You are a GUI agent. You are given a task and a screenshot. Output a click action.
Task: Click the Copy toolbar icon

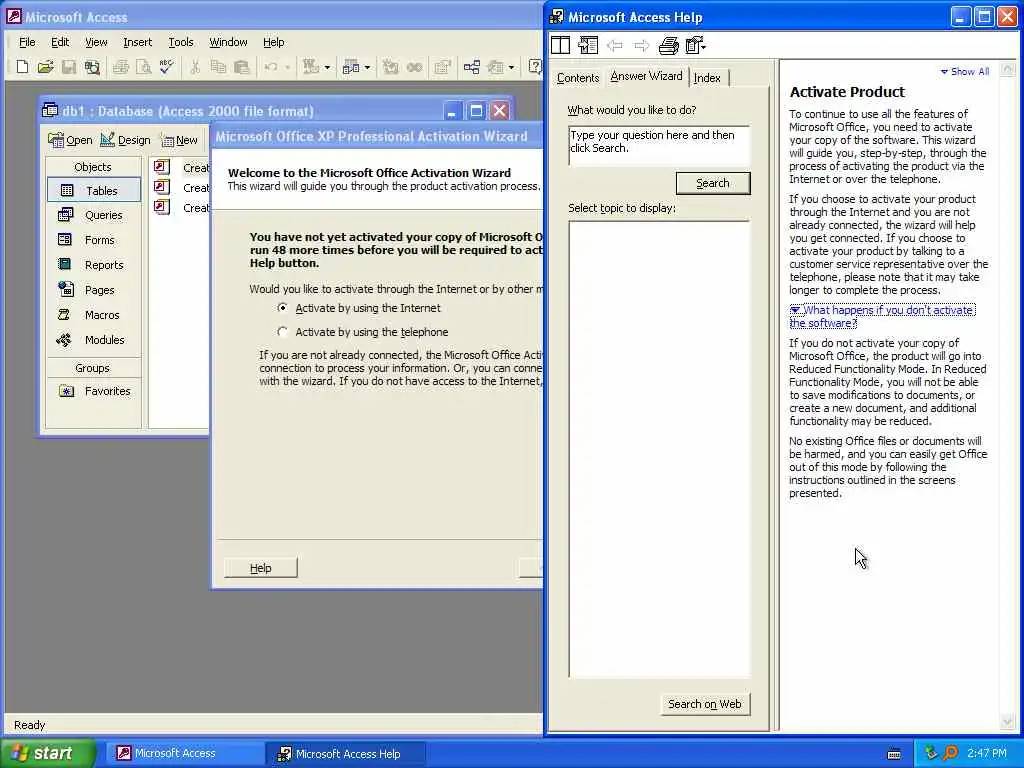tap(218, 67)
